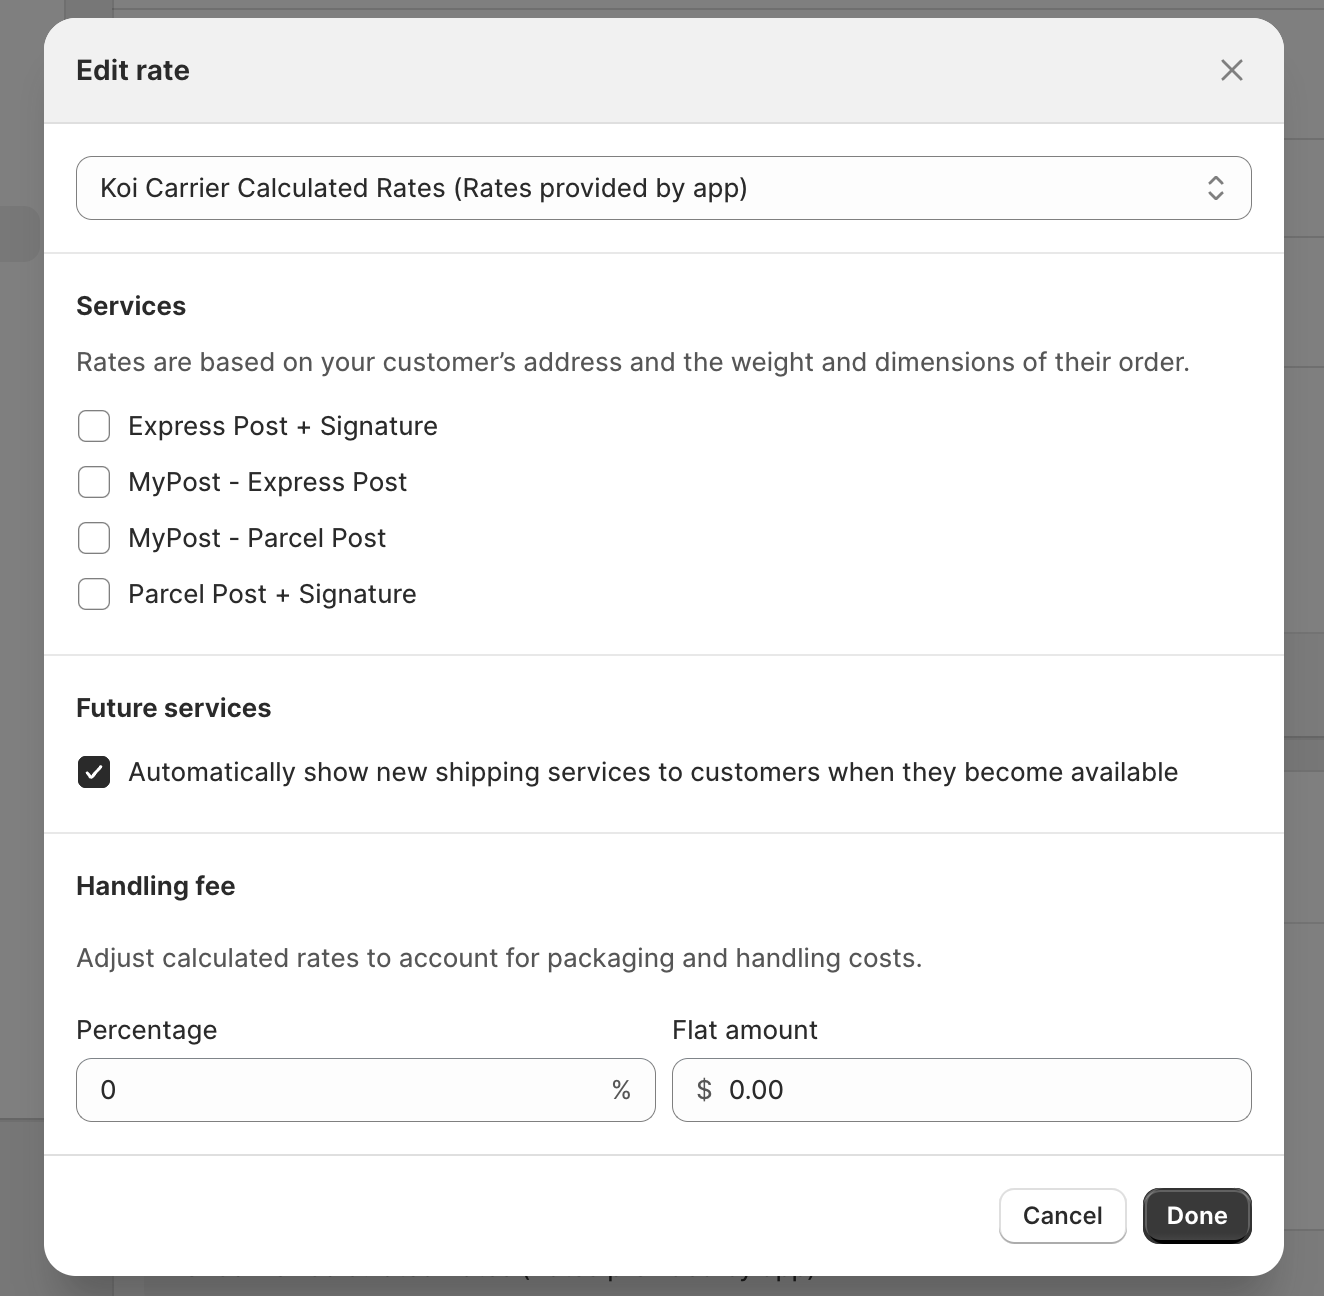1324x1296 pixels.
Task: Click the up-down chevron arrows in rate selector
Action: coord(1215,188)
